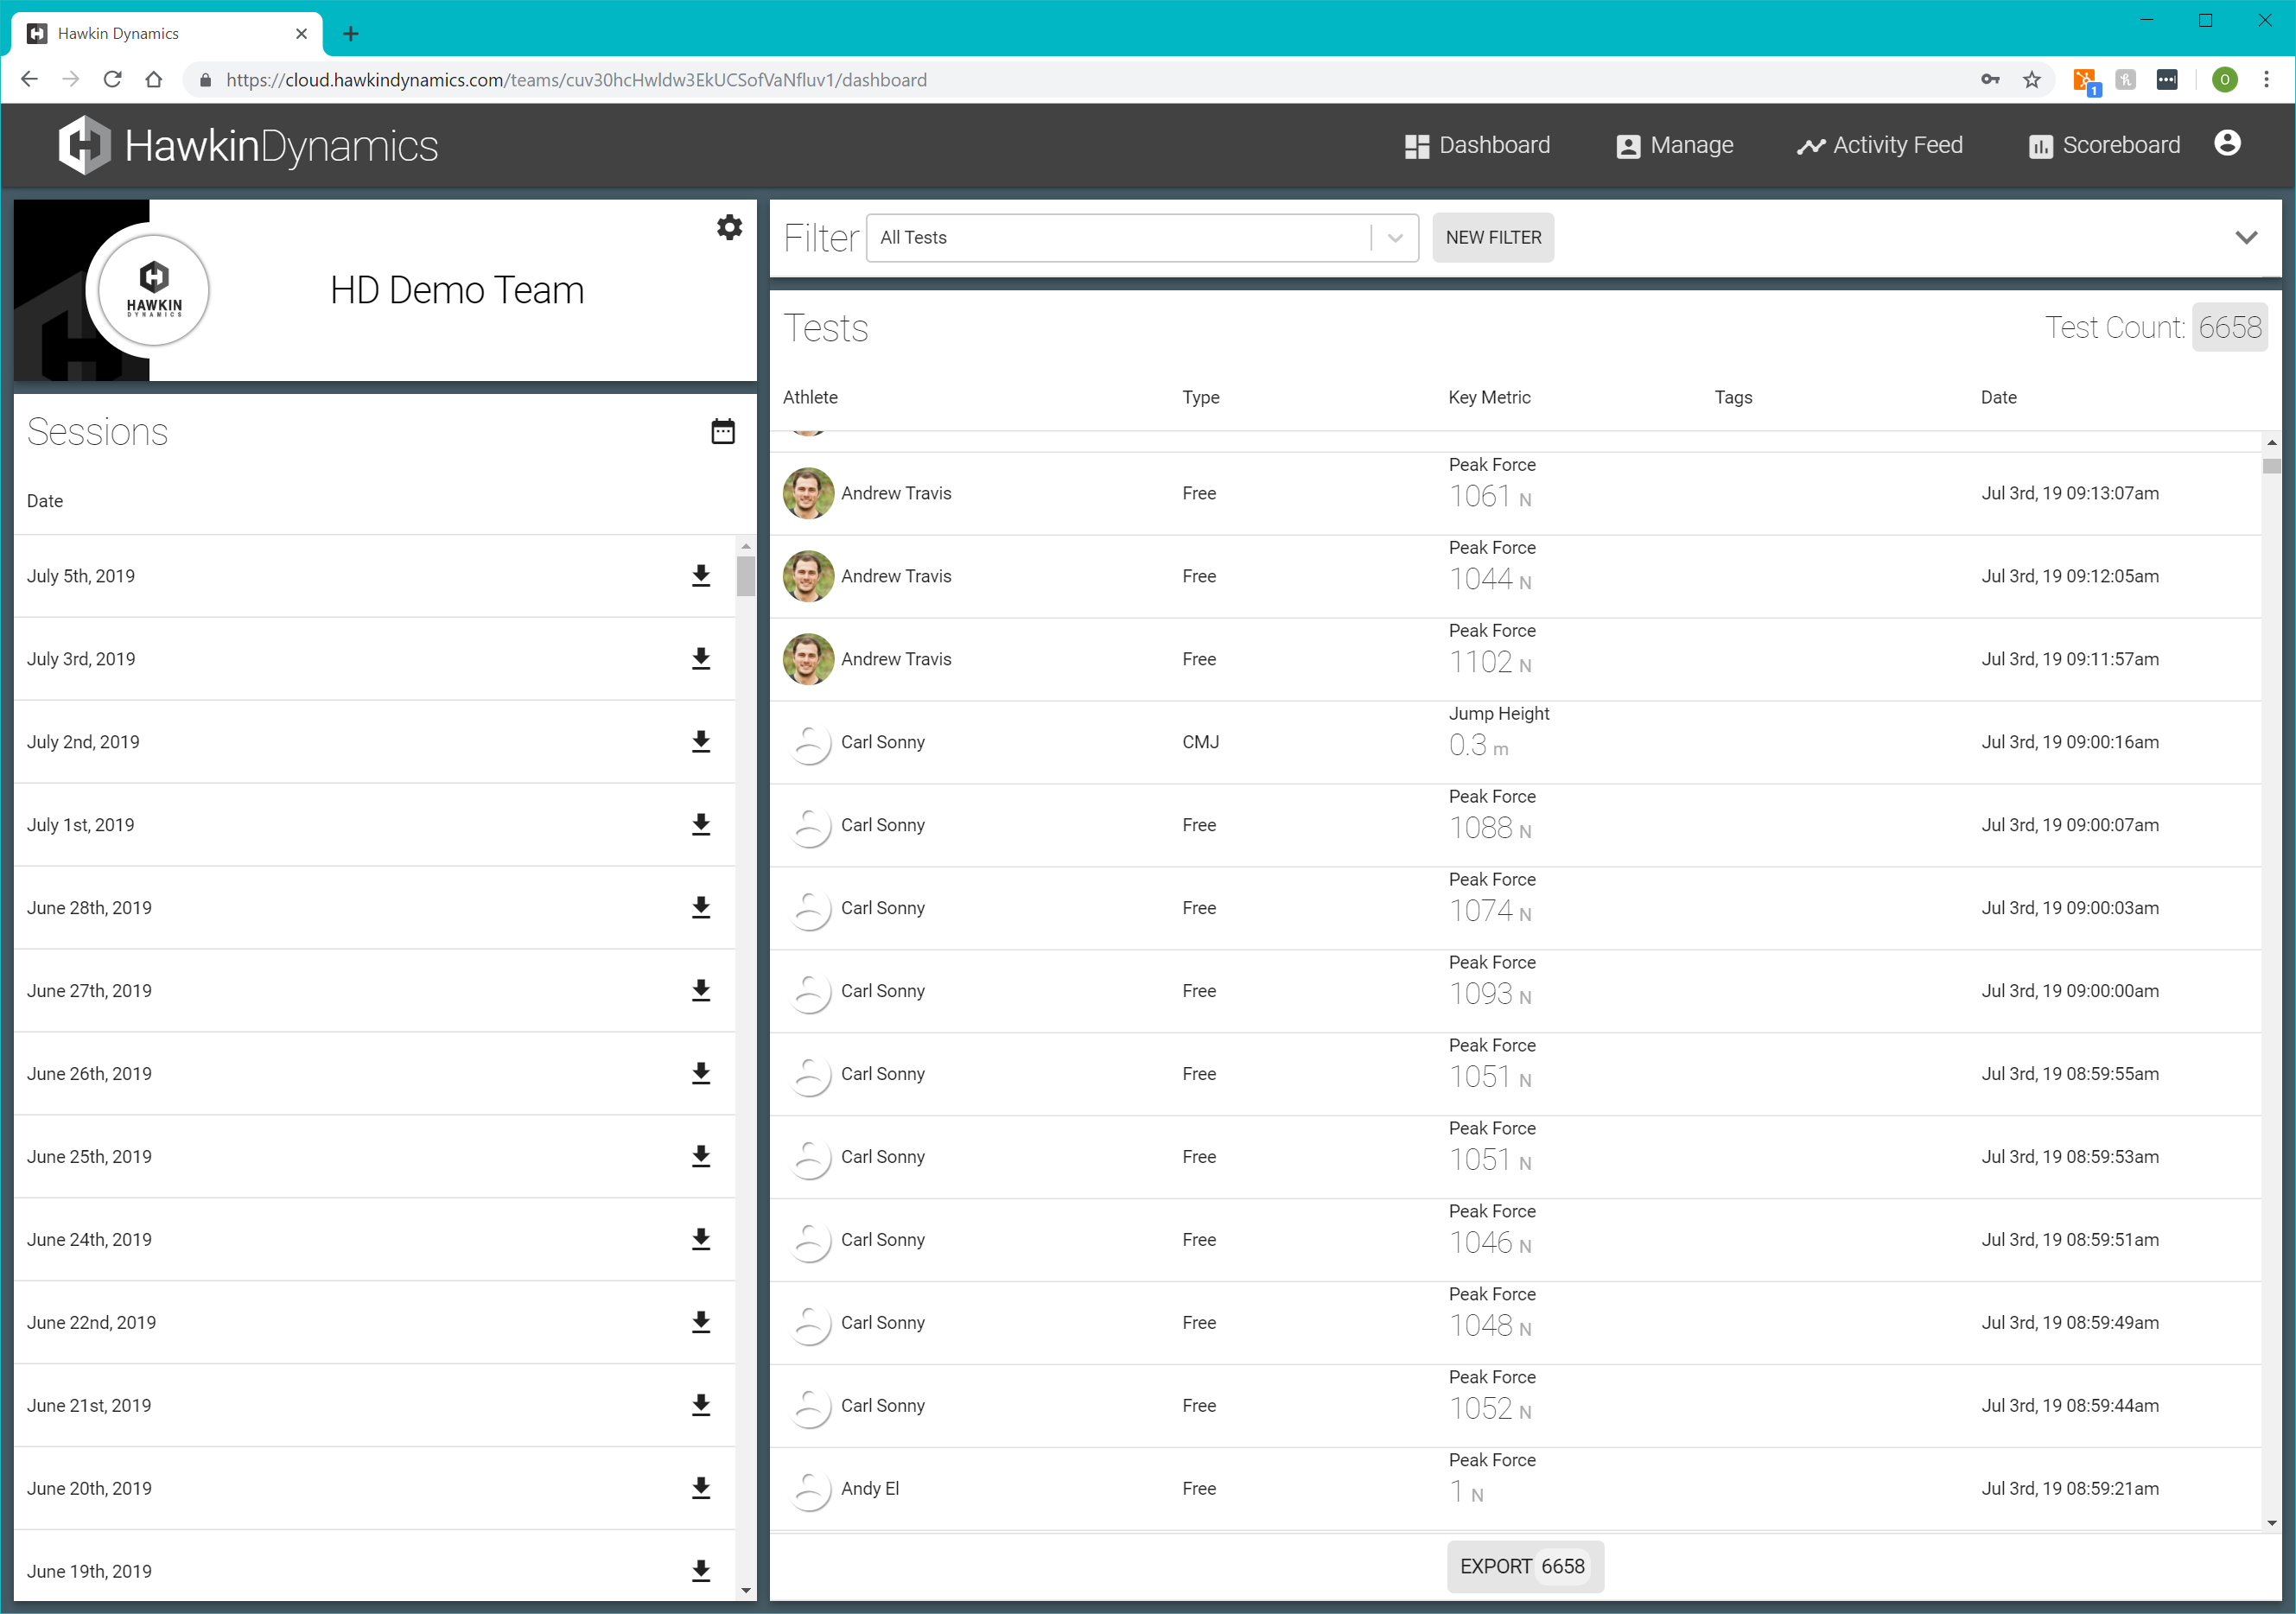Click the Tags column header
This screenshot has width=2296, height=1614.
point(1733,397)
